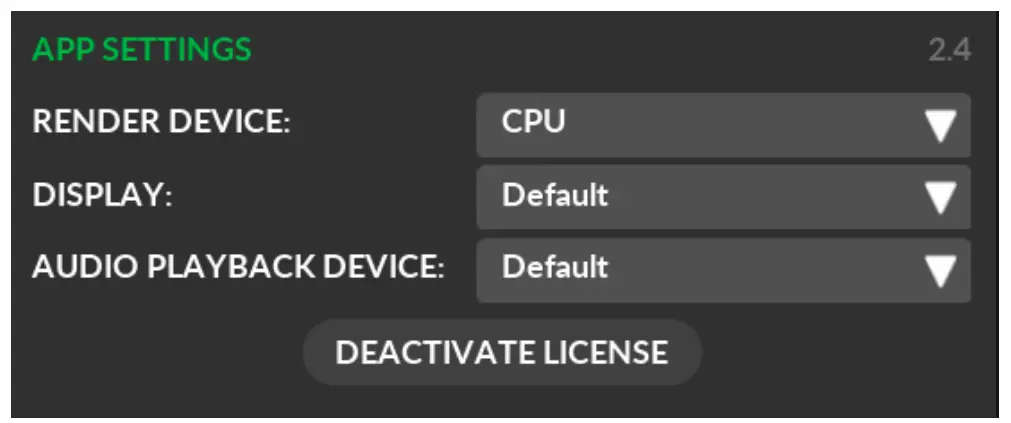1011x423 pixels.
Task: Click the App Settings green heading
Action: point(142,49)
